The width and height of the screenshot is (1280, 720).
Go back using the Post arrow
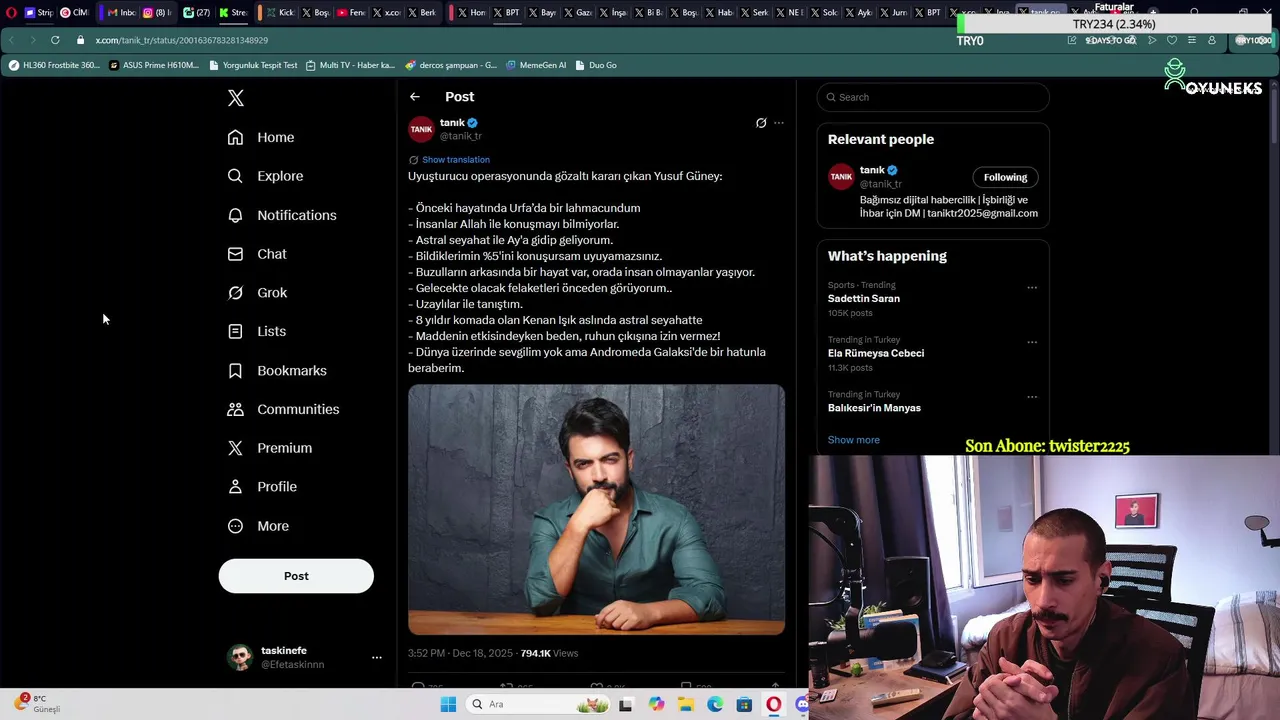[x=415, y=97]
